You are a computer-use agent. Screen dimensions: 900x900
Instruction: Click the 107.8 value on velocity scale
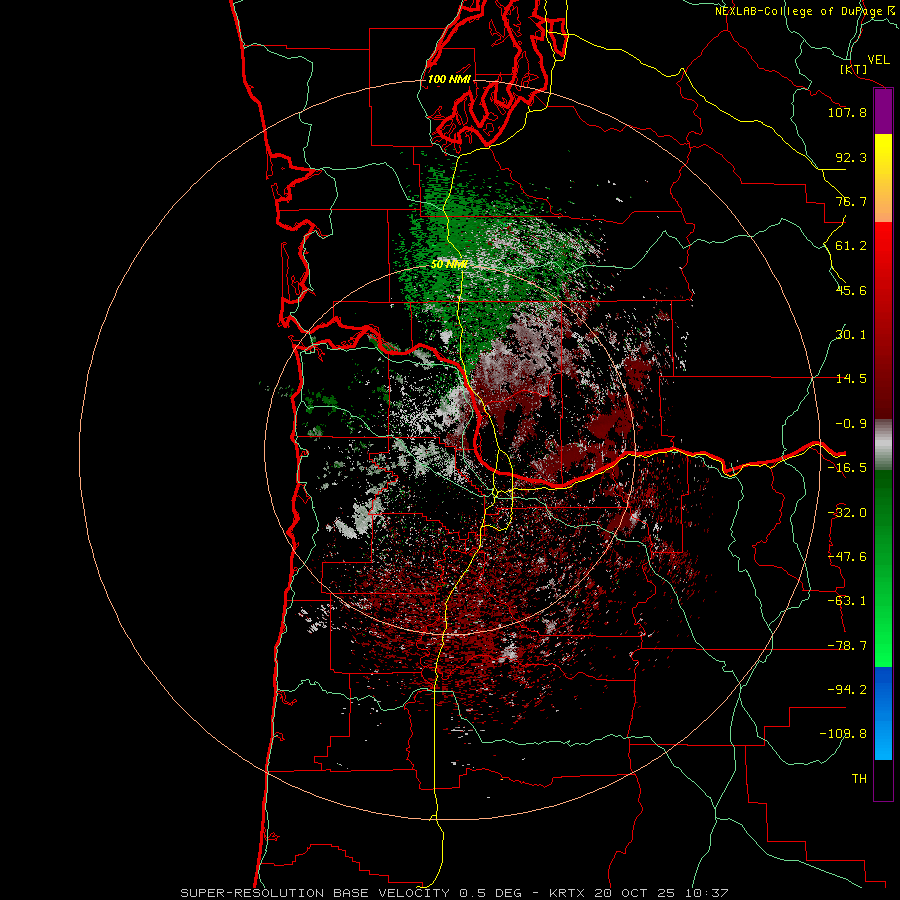pyautogui.click(x=847, y=112)
